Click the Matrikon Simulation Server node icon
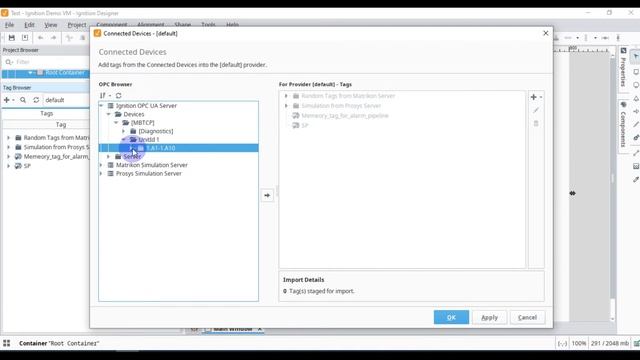This screenshot has width=640, height=360. (110, 165)
